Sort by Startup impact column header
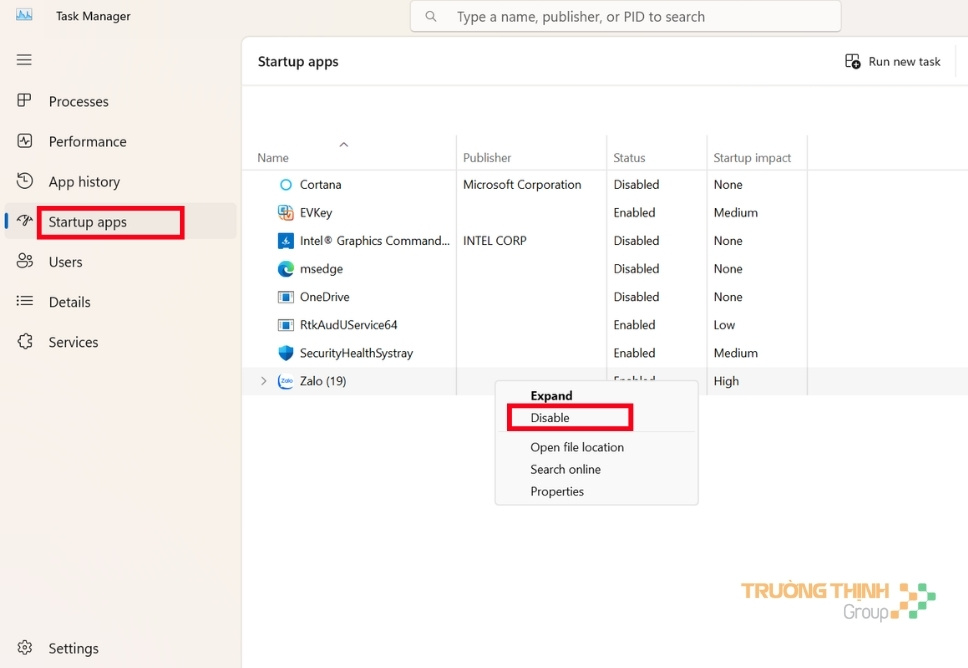This screenshot has width=968, height=668. tap(752, 158)
